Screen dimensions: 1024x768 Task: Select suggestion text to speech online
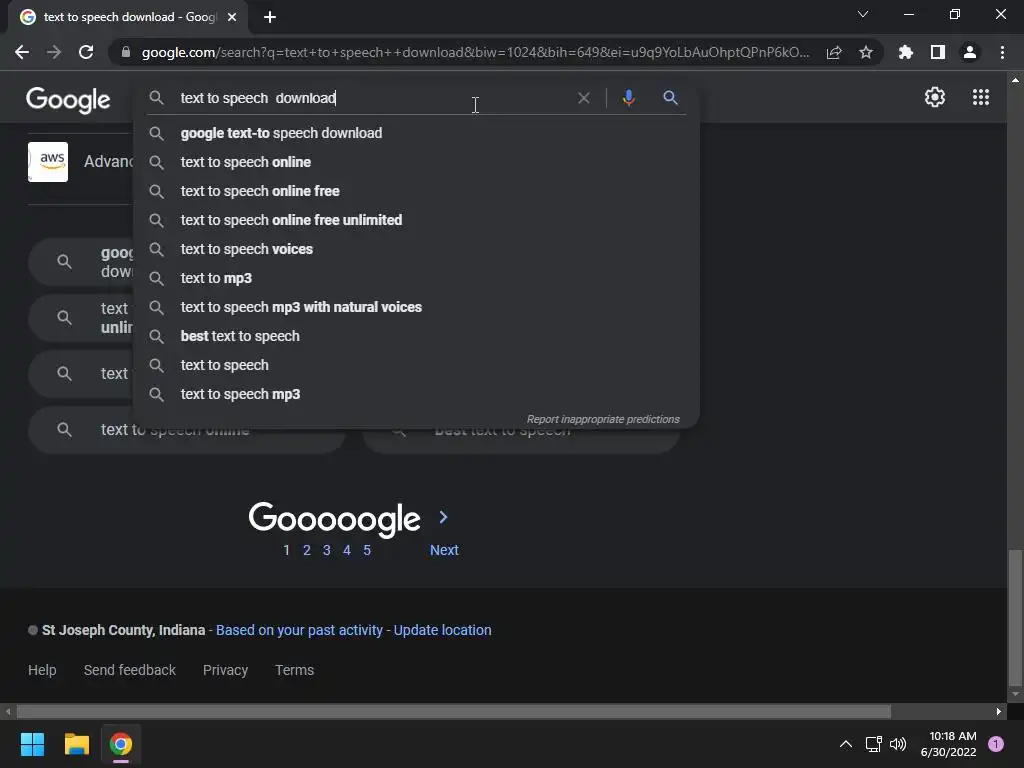416,162
